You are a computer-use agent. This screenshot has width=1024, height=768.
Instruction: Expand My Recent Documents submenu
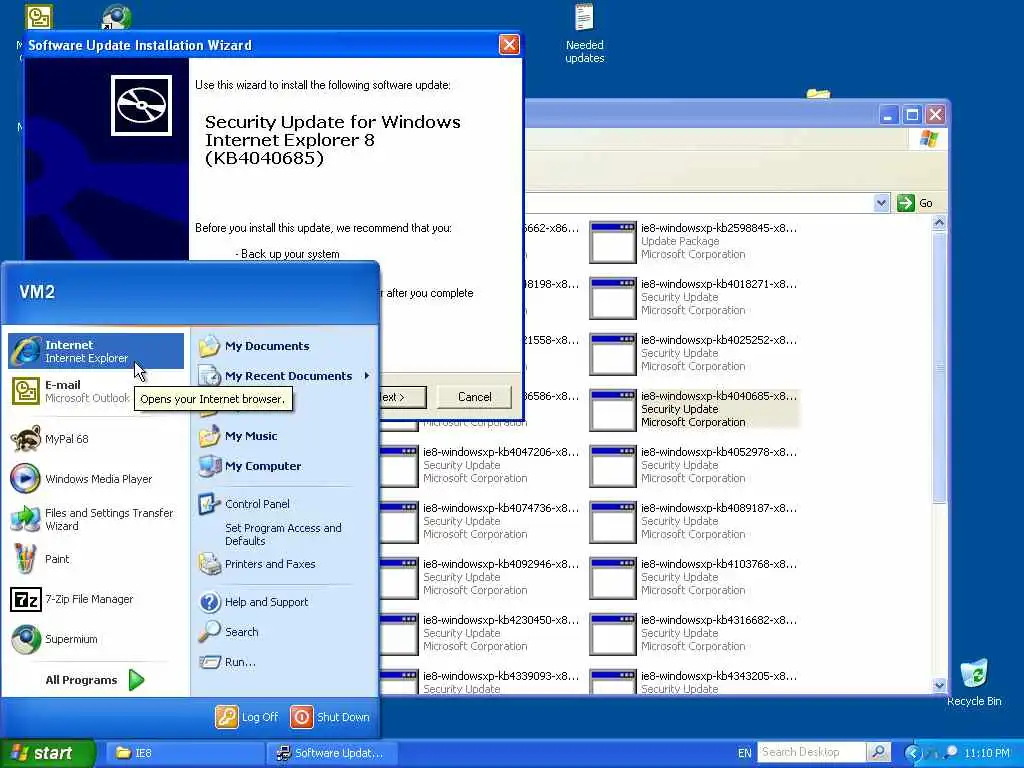coord(284,376)
